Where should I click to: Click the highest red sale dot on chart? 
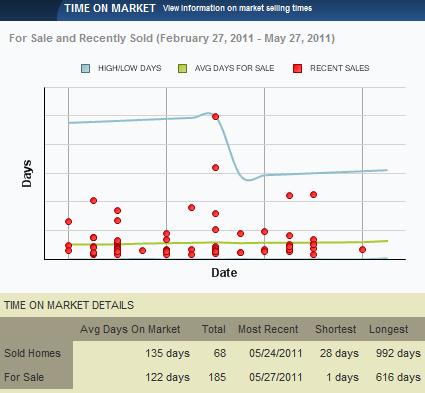click(x=215, y=117)
